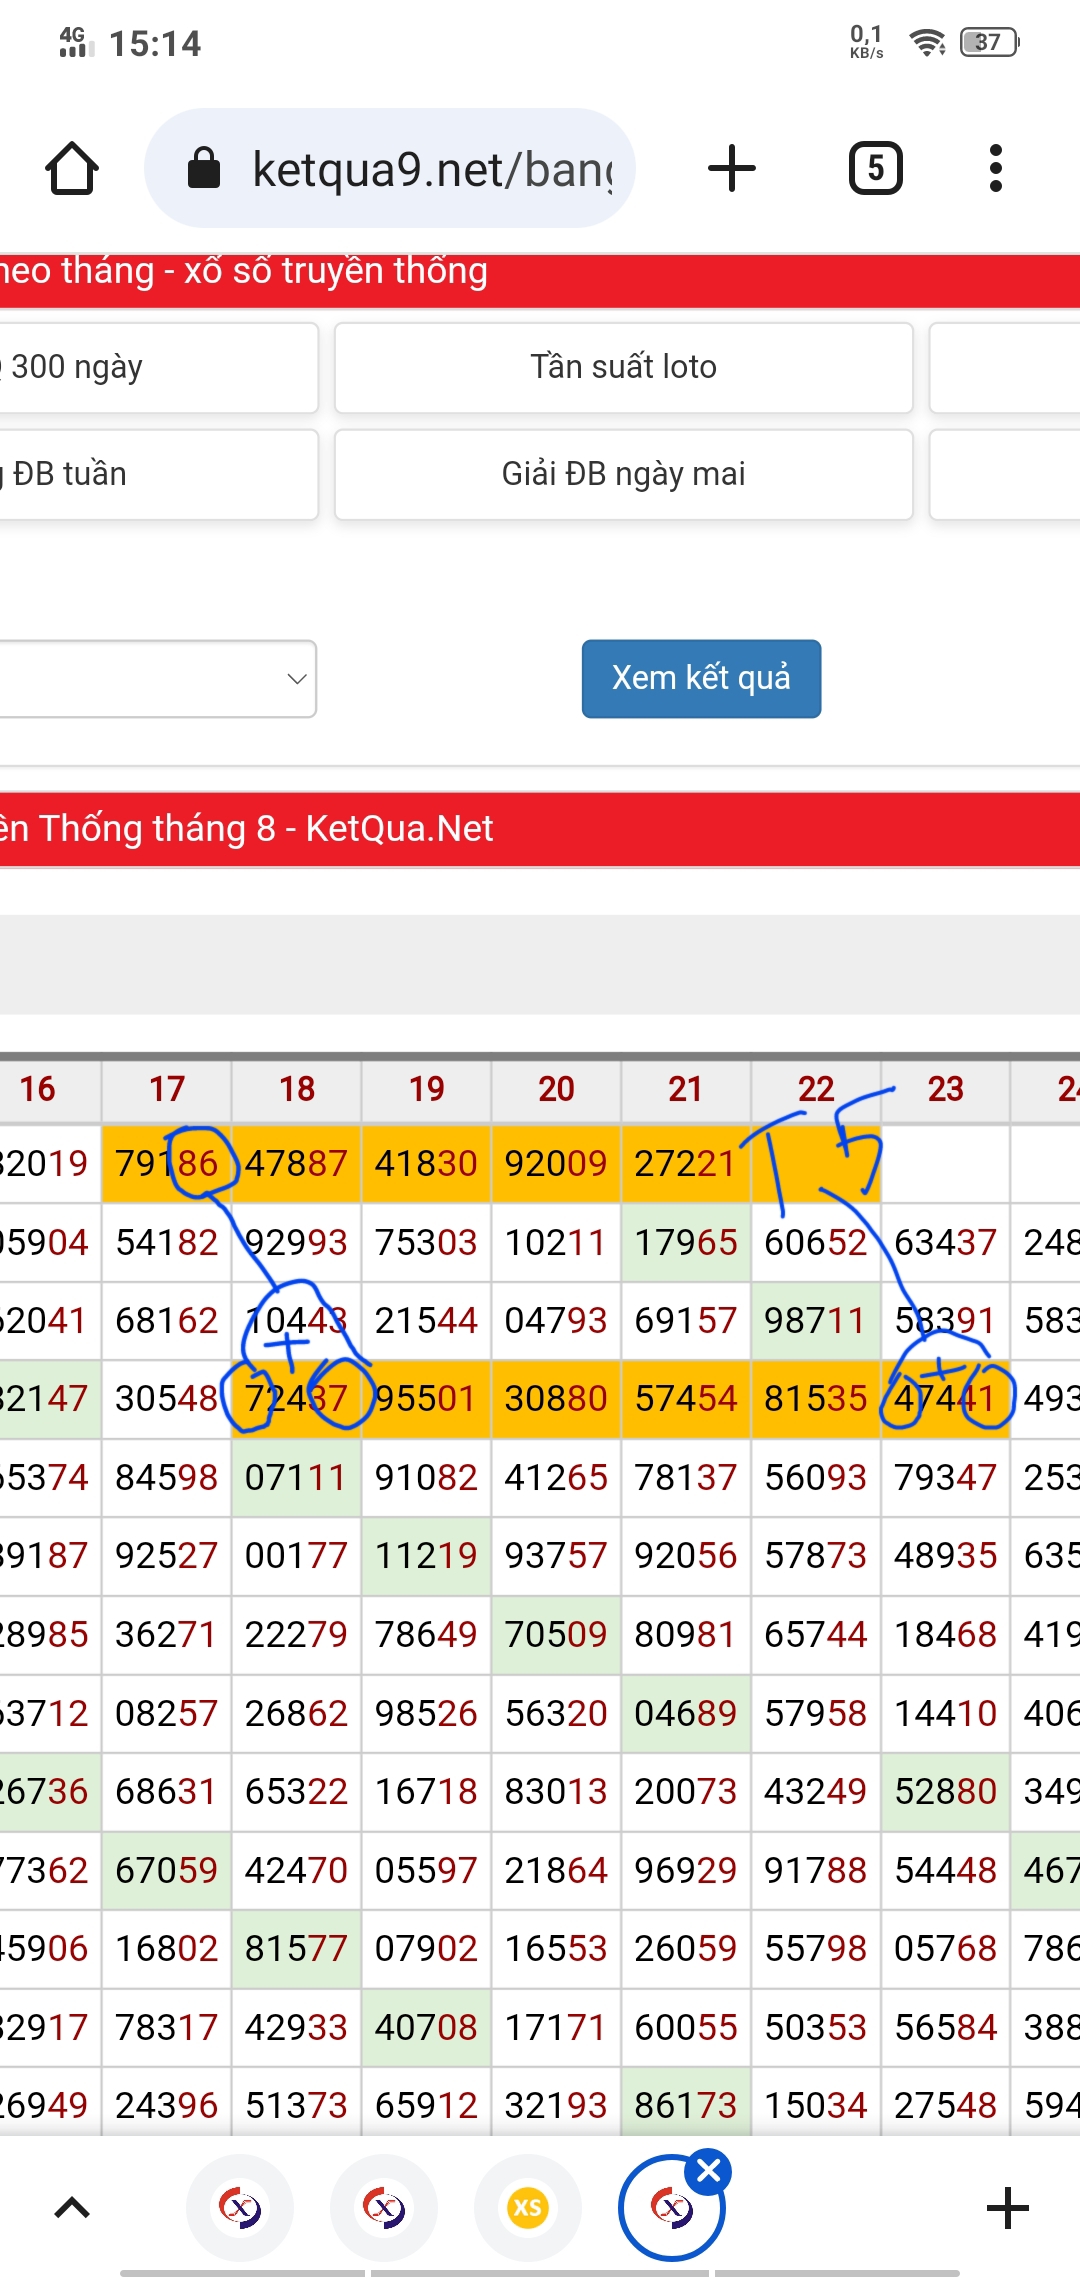Open the tab switcher showing 5

click(x=876, y=168)
